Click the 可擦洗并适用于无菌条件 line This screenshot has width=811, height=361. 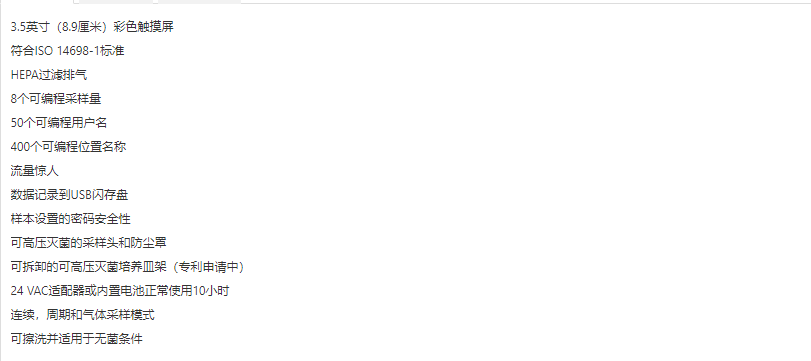(77, 339)
